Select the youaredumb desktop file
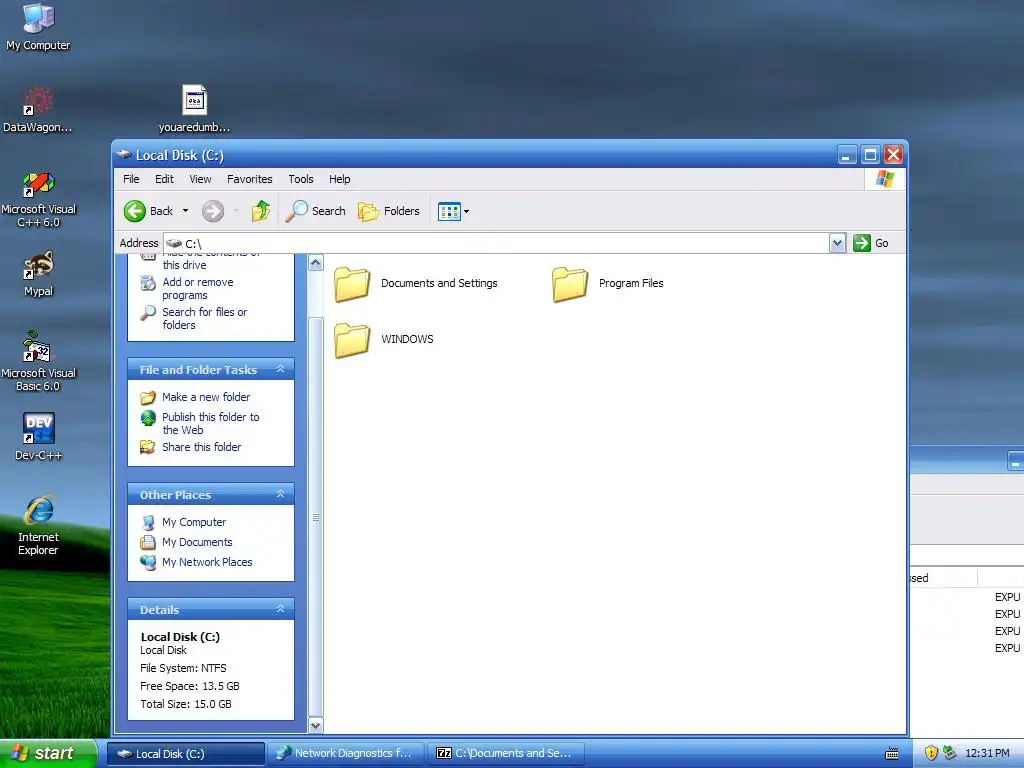The image size is (1024, 768). (194, 109)
